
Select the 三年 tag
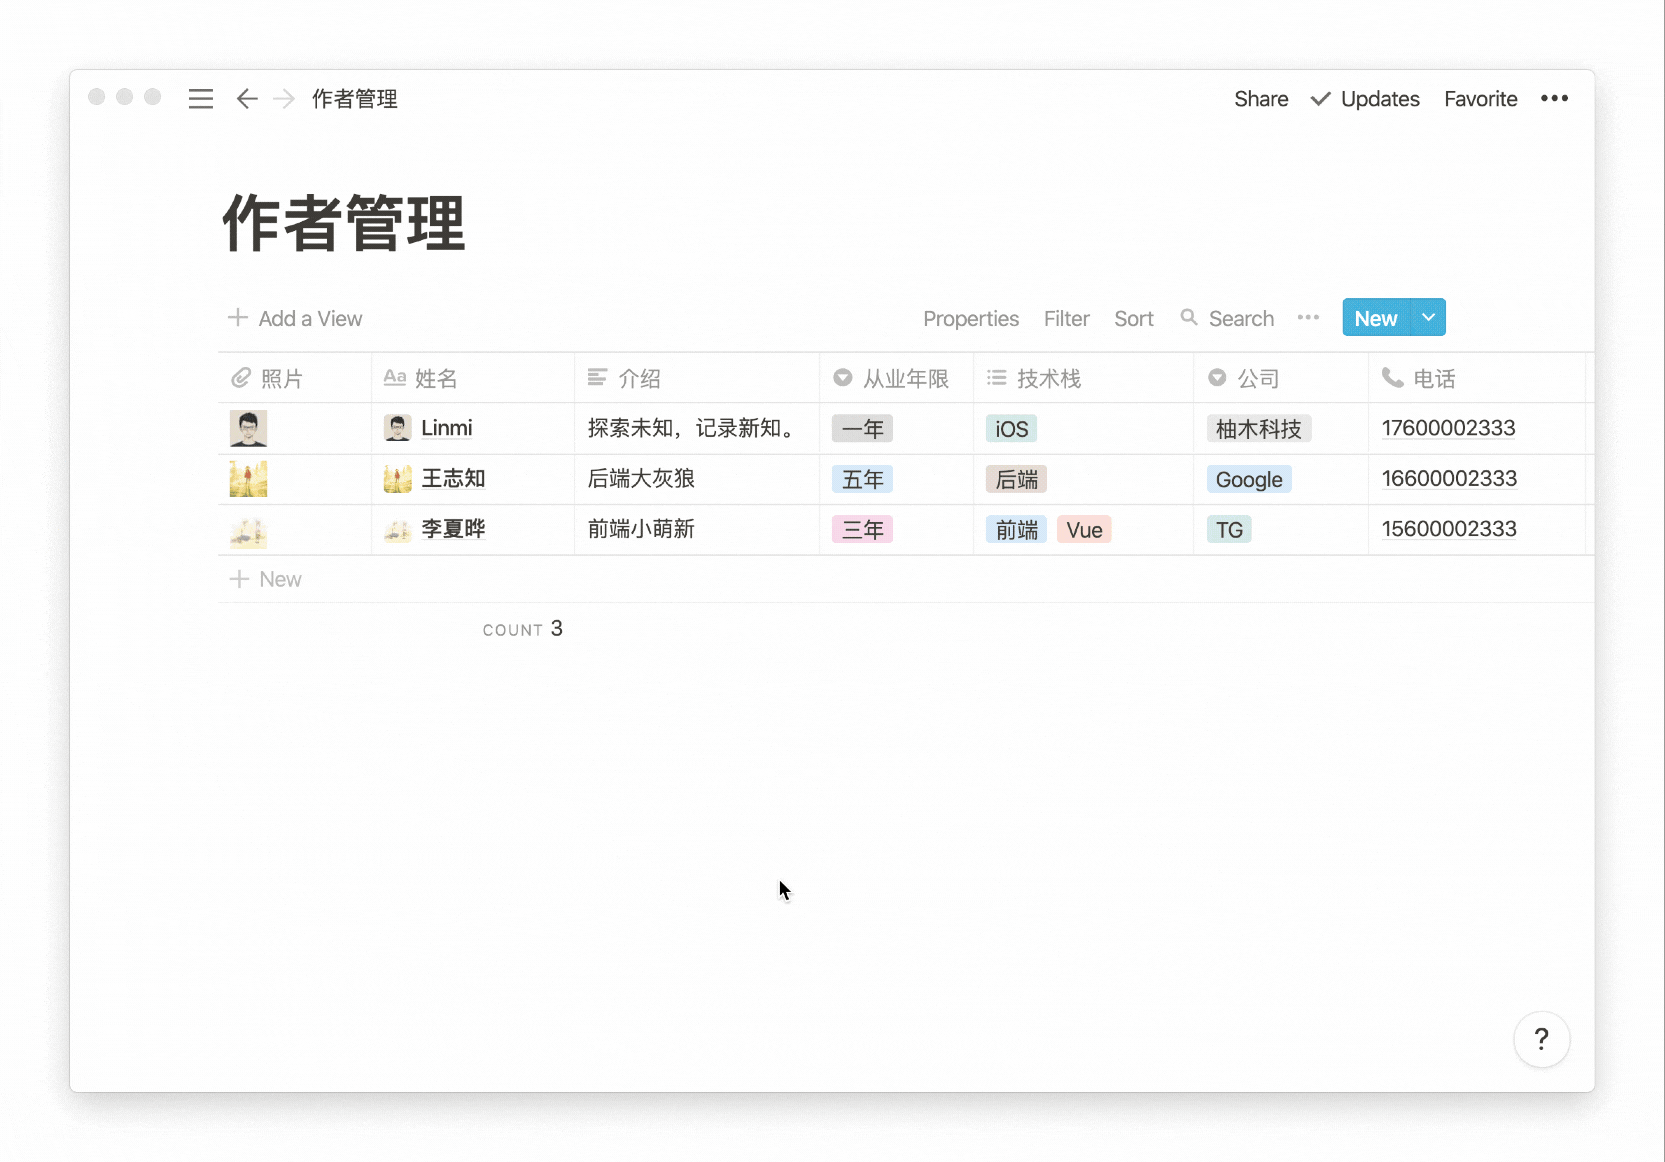coord(862,529)
